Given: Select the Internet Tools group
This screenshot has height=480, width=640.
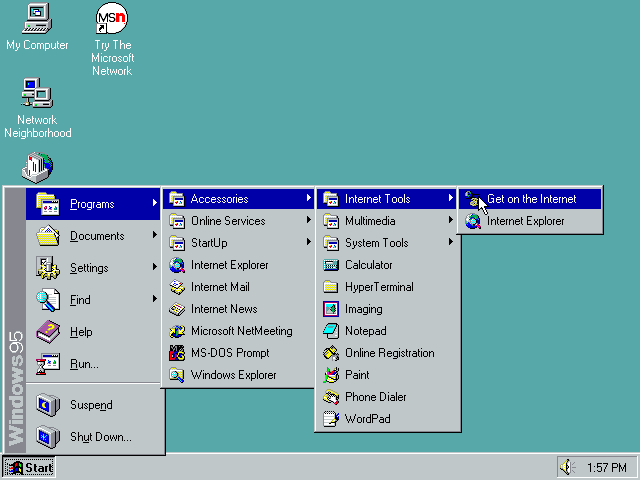Looking at the screenshot, I should point(388,199).
